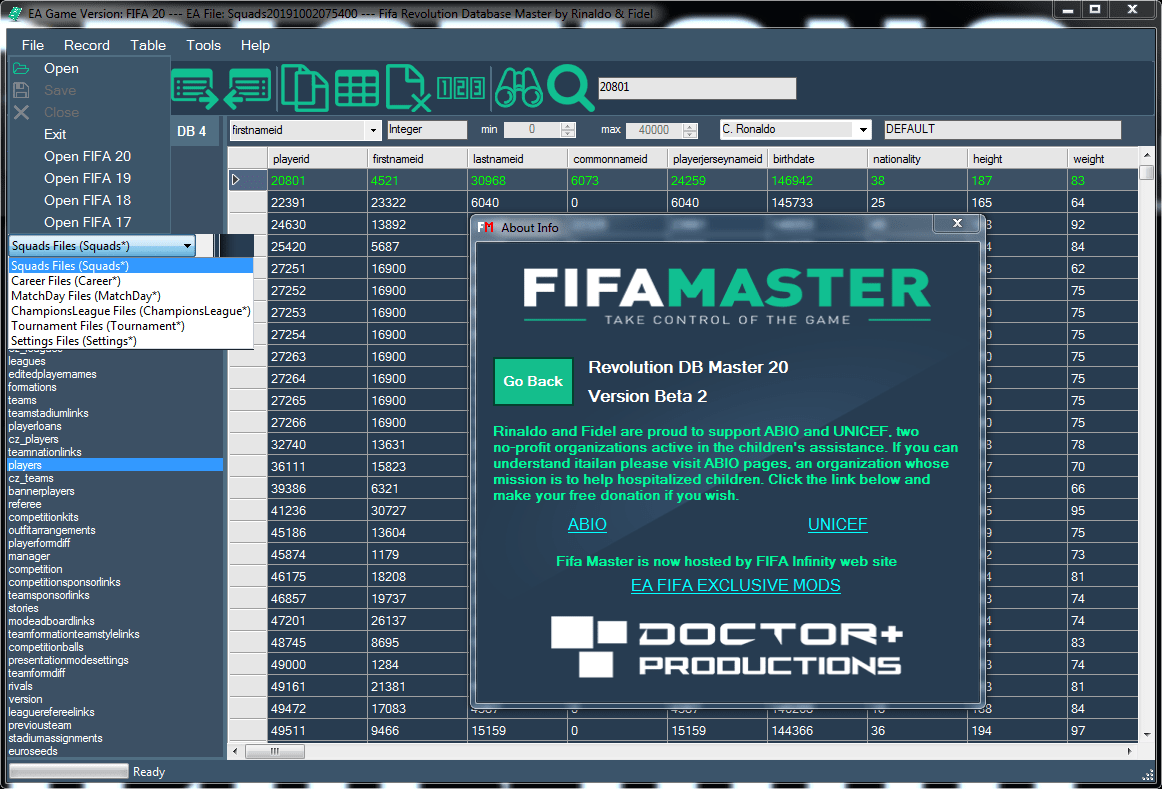Select the players table in the list

(x=115, y=465)
